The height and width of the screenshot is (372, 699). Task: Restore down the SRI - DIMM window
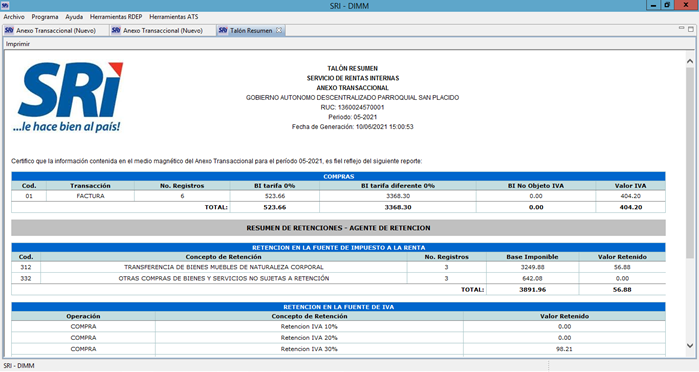click(x=667, y=5)
